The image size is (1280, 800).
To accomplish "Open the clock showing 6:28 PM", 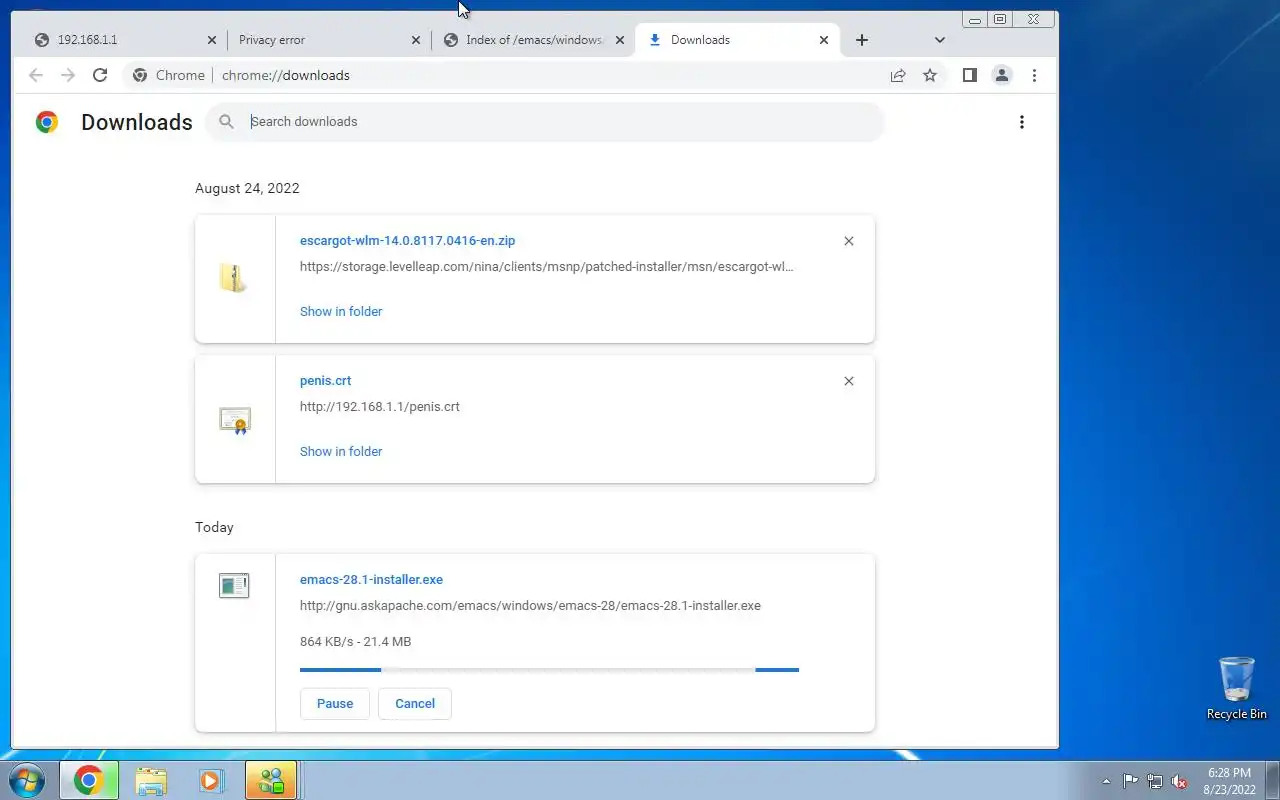I will pyautogui.click(x=1229, y=781).
